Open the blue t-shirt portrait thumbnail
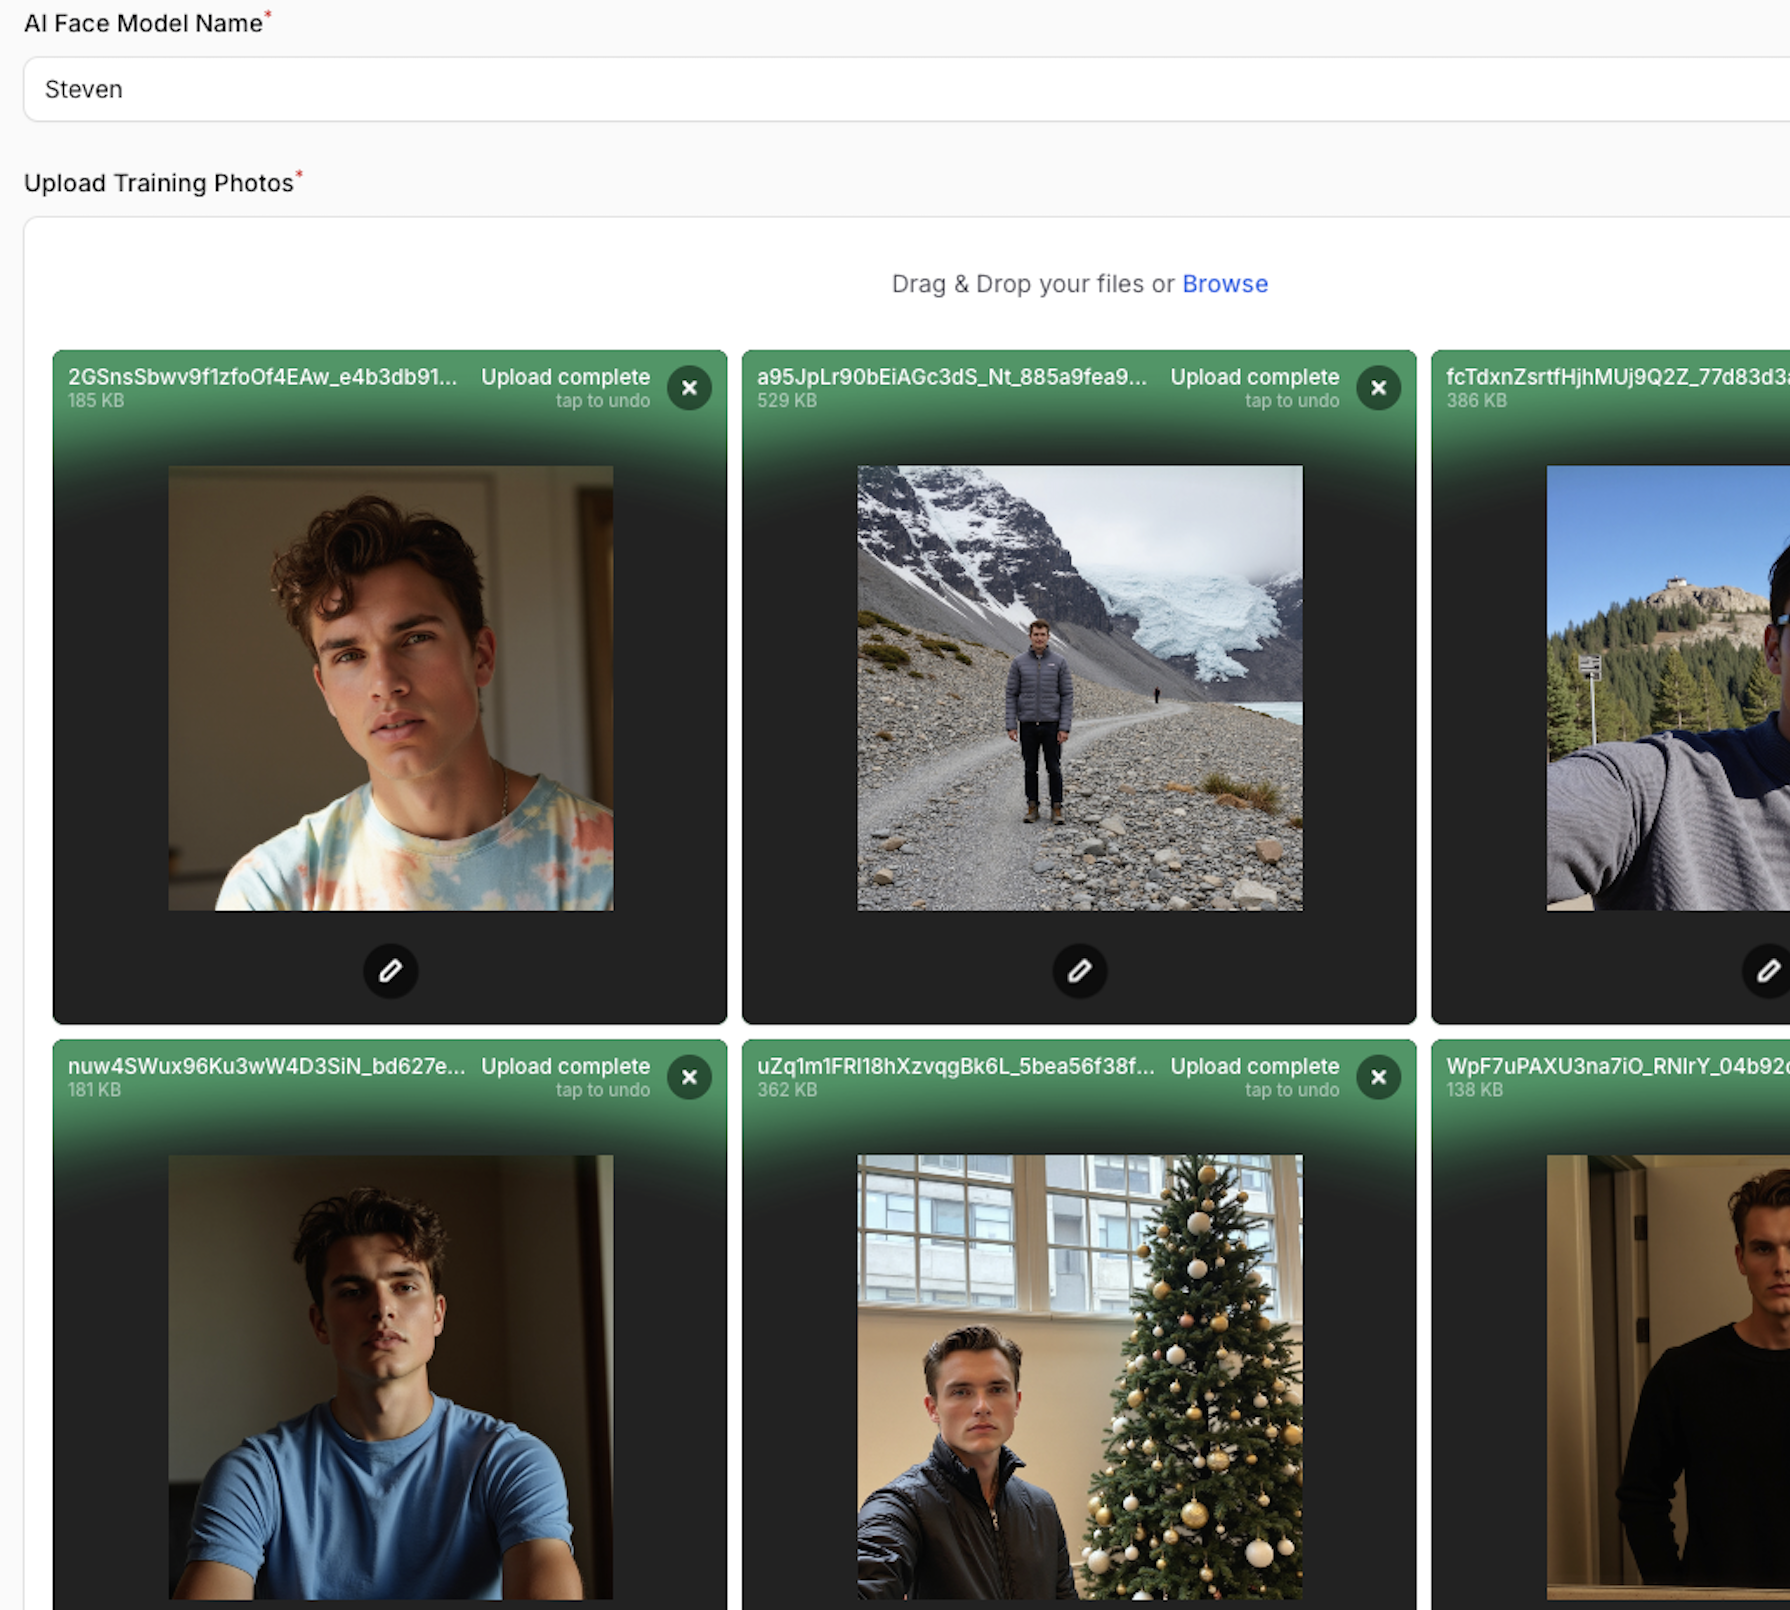The height and width of the screenshot is (1610, 1790). 390,1377
